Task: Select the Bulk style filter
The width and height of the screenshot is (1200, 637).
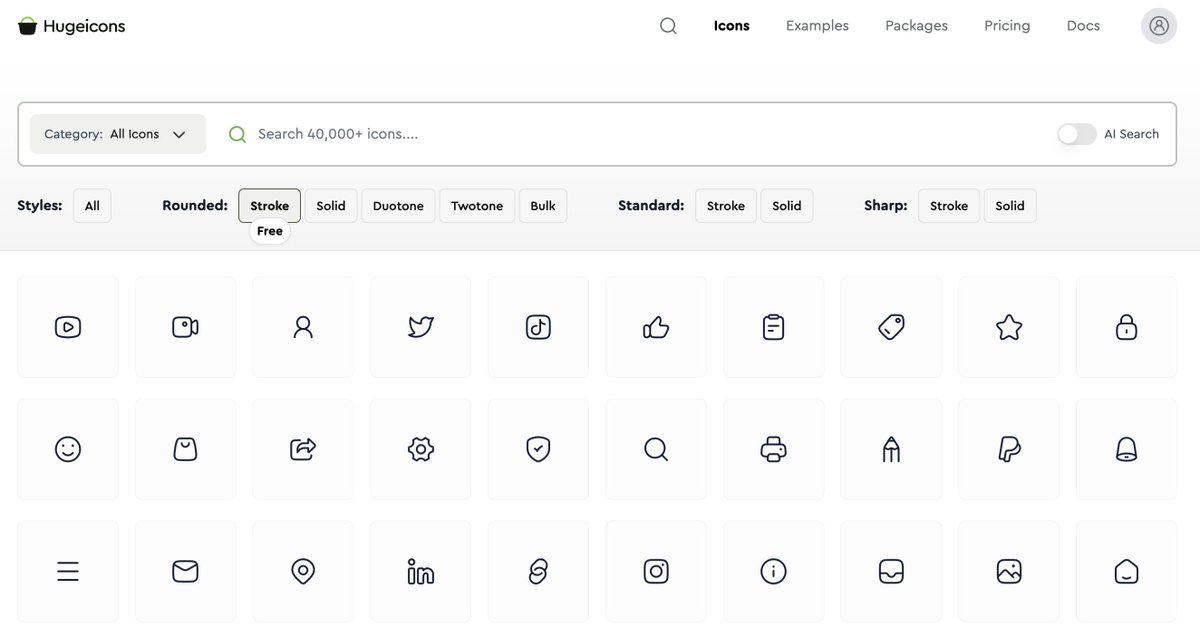Action: 543,206
